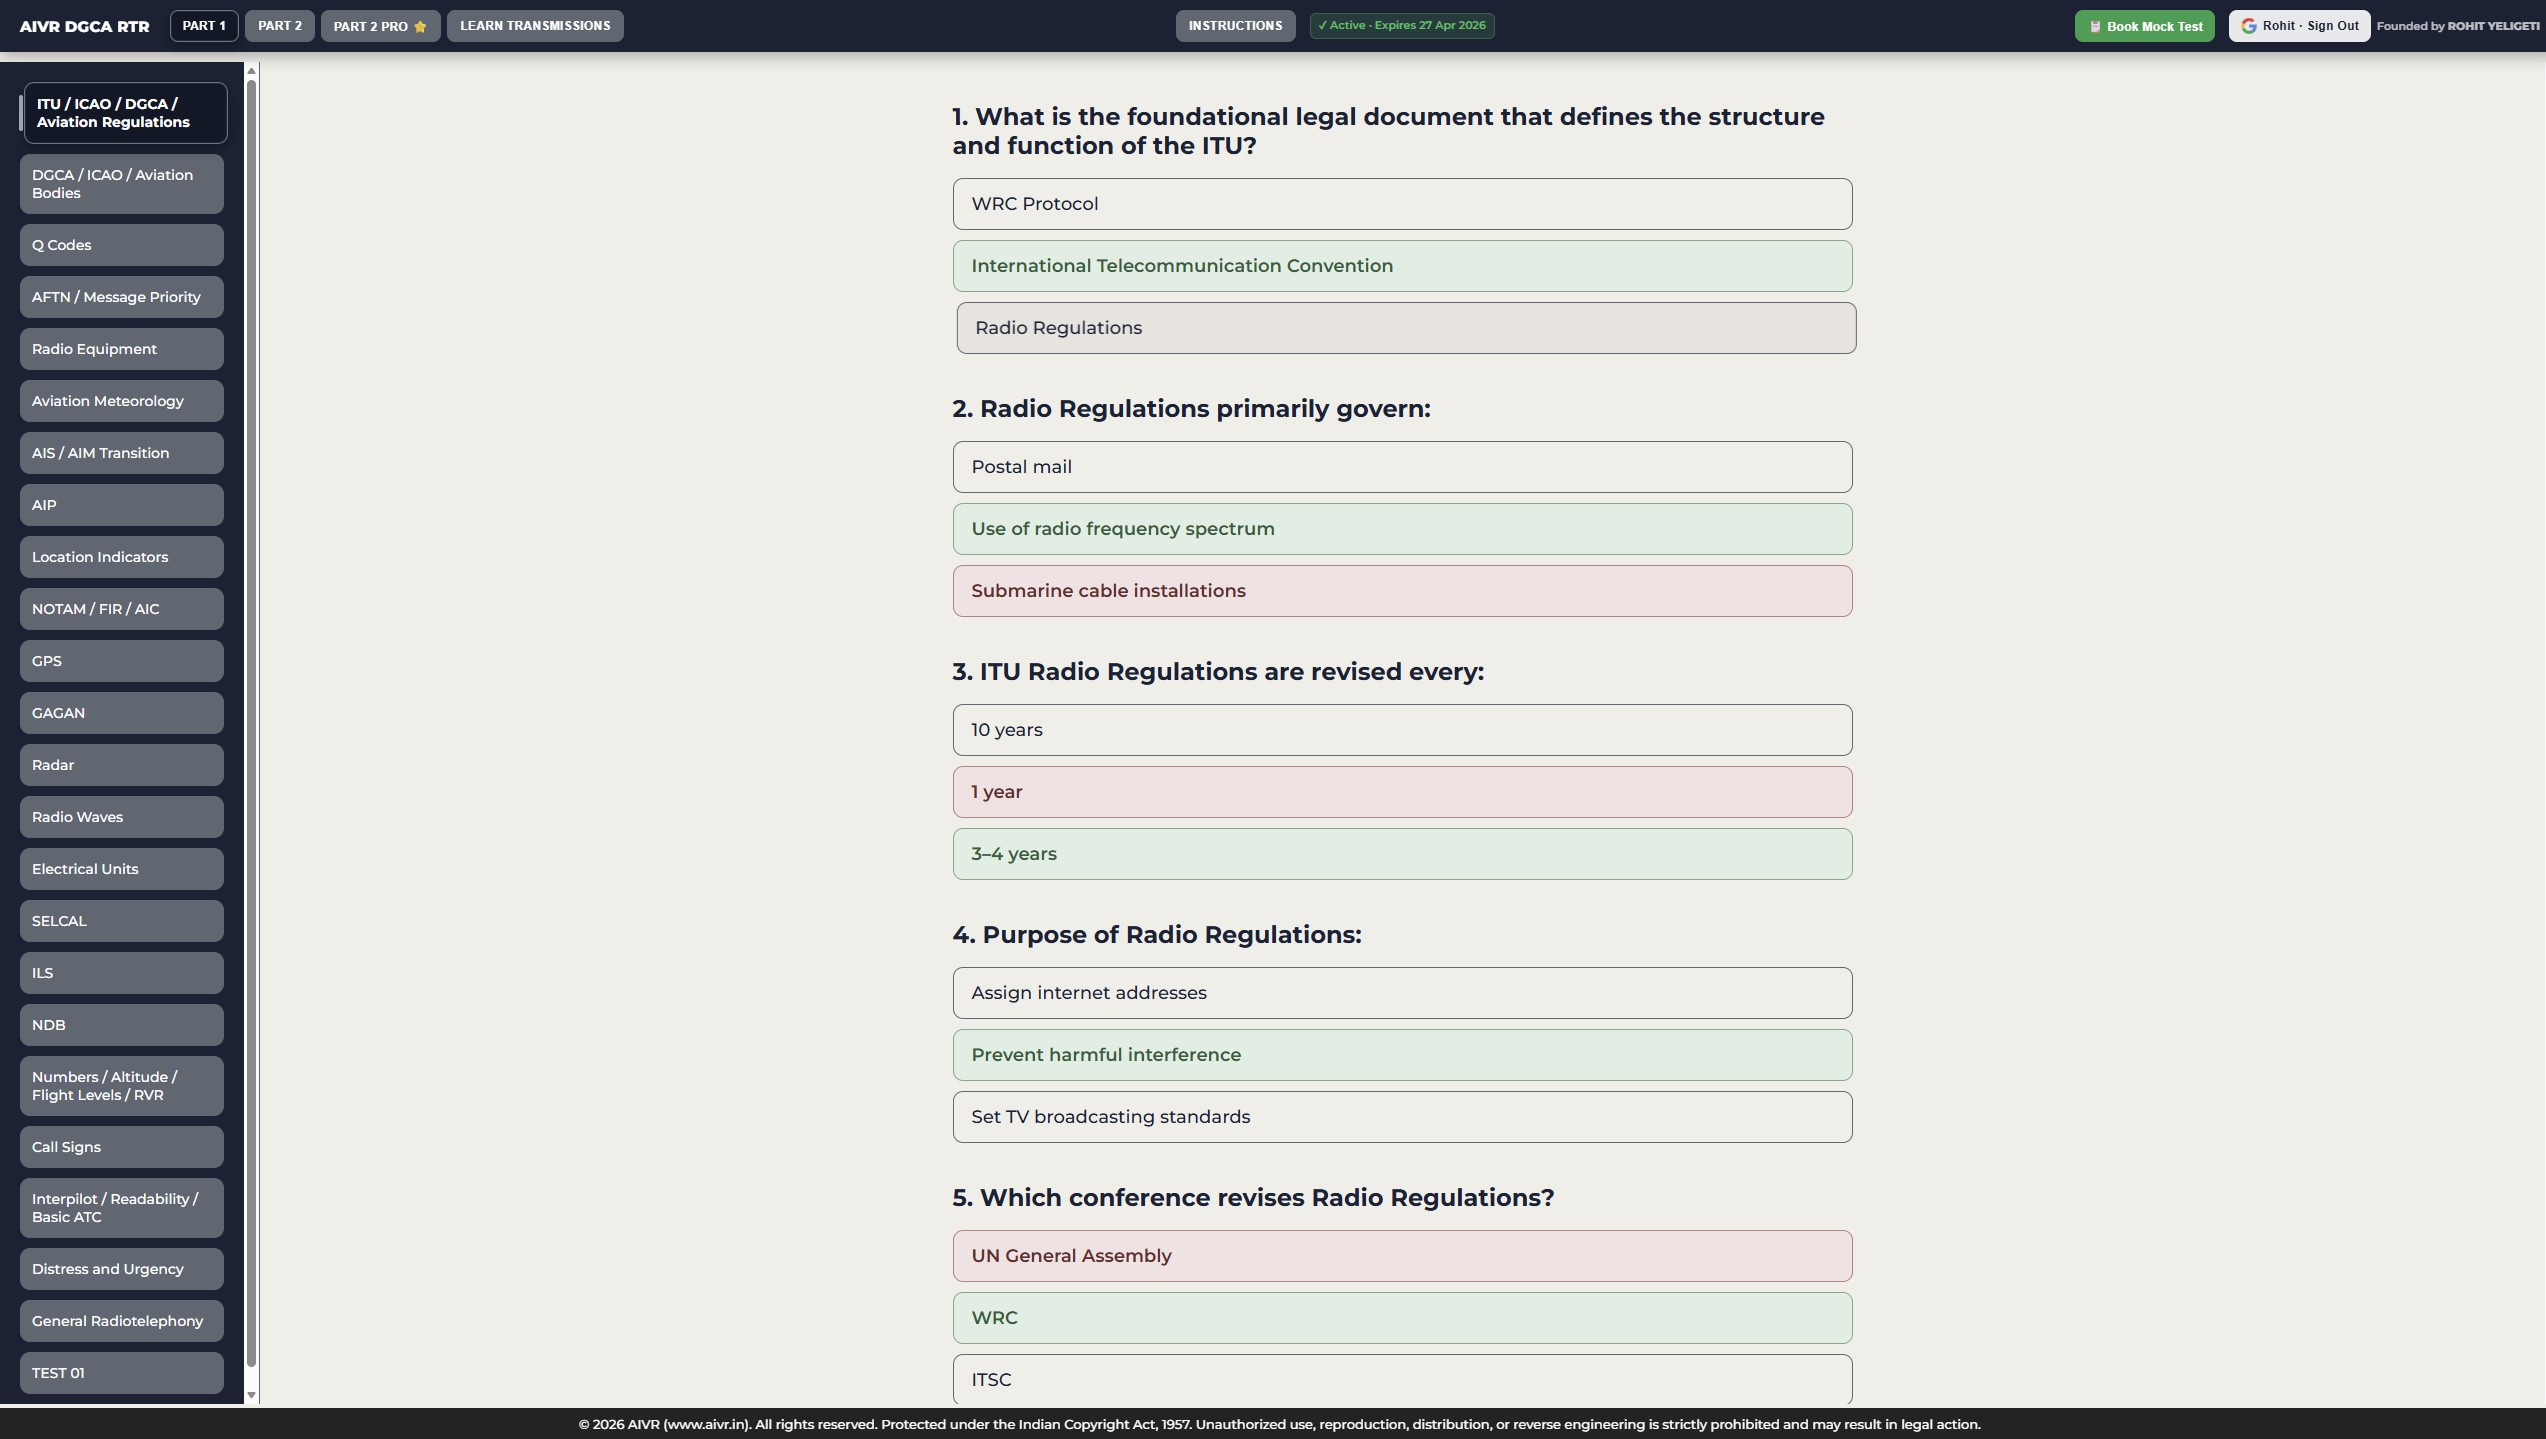This screenshot has height=1439, width=2546.
Task: Open the Aviation Meteorology topic
Action: point(121,401)
